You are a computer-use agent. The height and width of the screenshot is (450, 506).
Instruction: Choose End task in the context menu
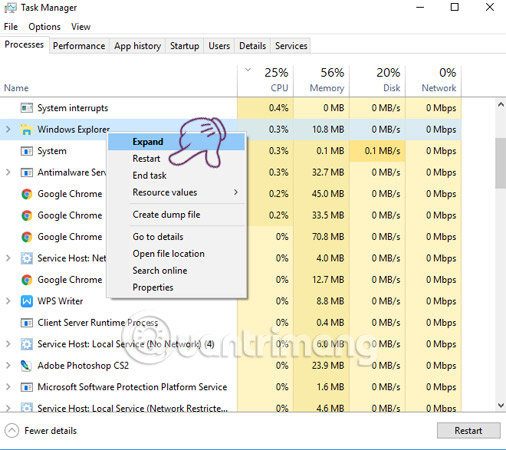click(176, 175)
